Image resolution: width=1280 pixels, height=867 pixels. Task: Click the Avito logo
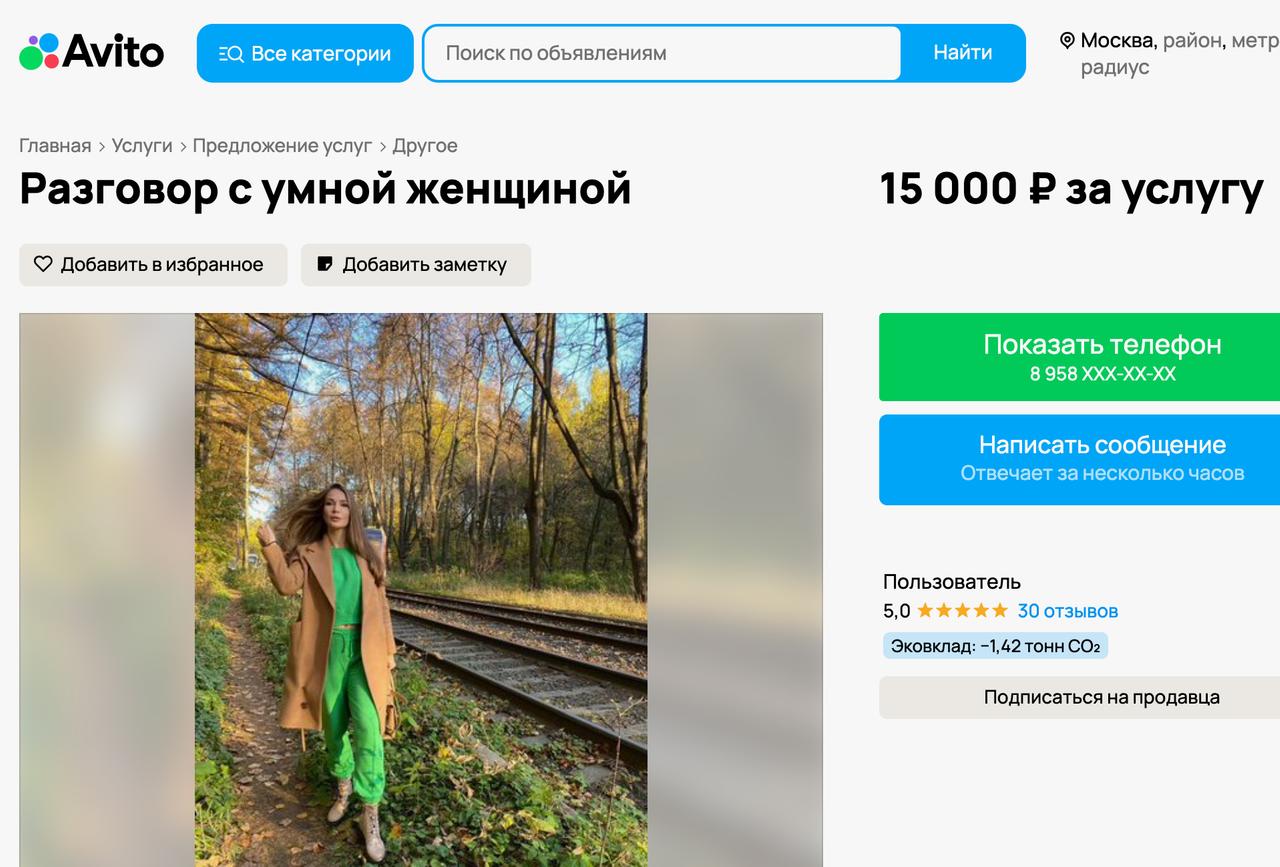pos(90,52)
